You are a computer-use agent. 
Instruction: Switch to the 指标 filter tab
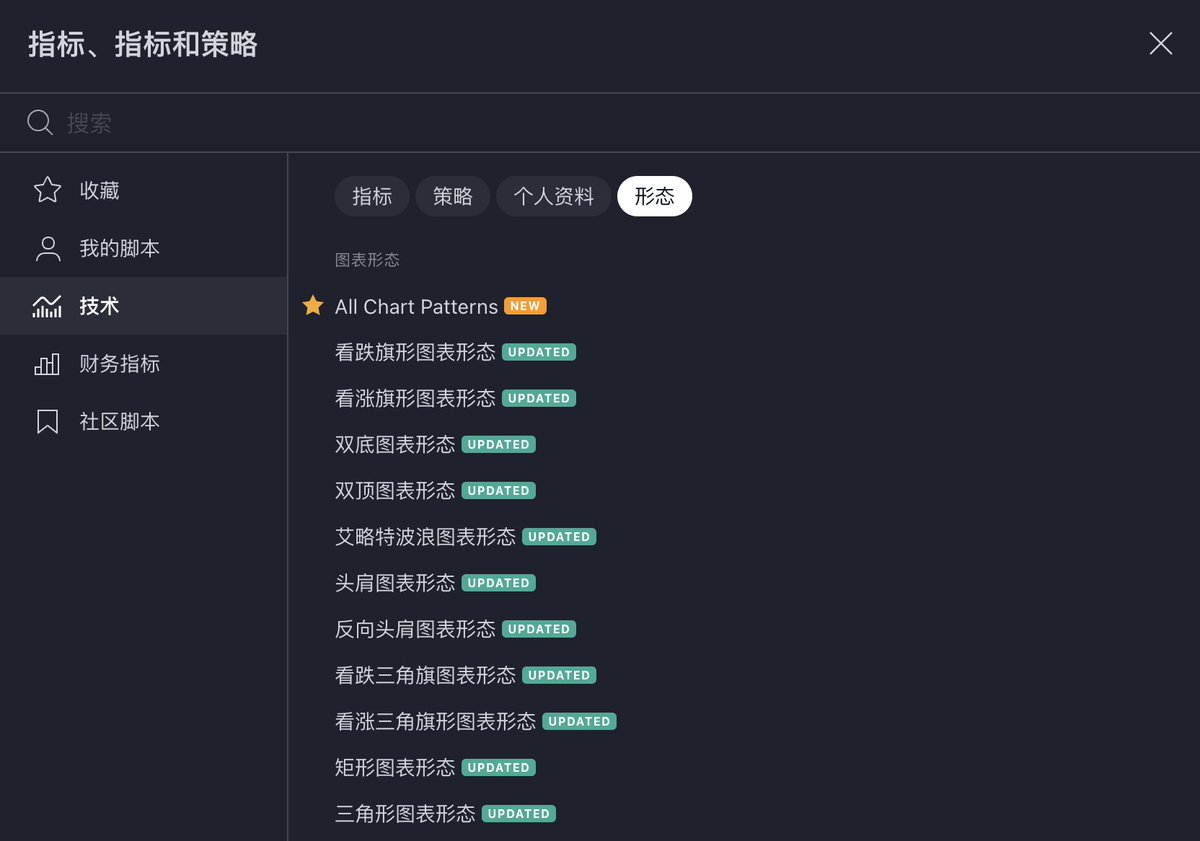371,196
